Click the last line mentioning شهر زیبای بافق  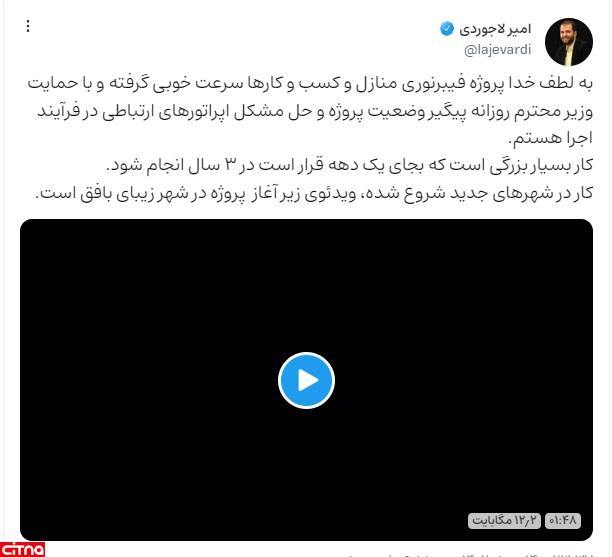314,193
